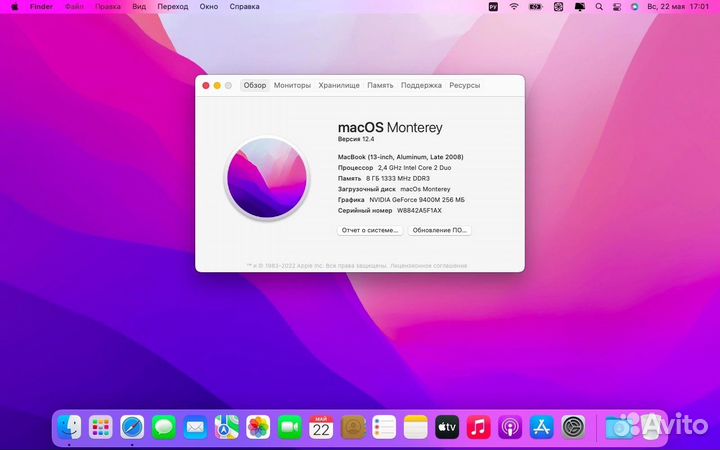Click the Обновление ПО button
The height and width of the screenshot is (450, 720).
click(x=439, y=230)
